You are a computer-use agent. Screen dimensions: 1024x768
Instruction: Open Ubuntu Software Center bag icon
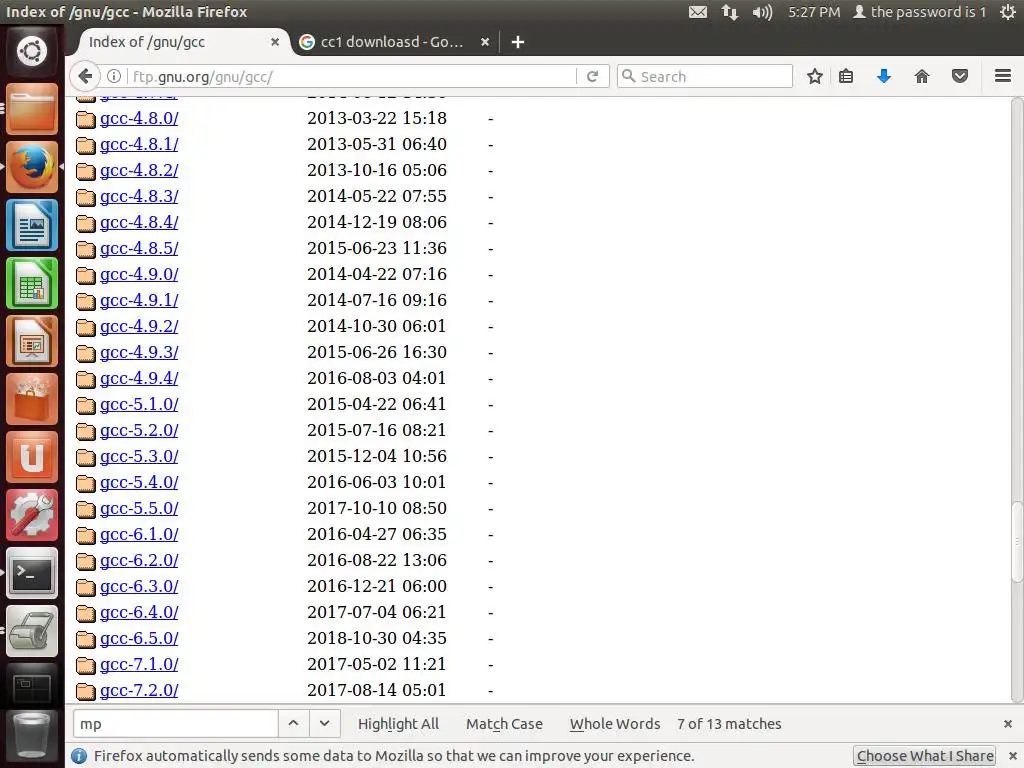coord(31,400)
